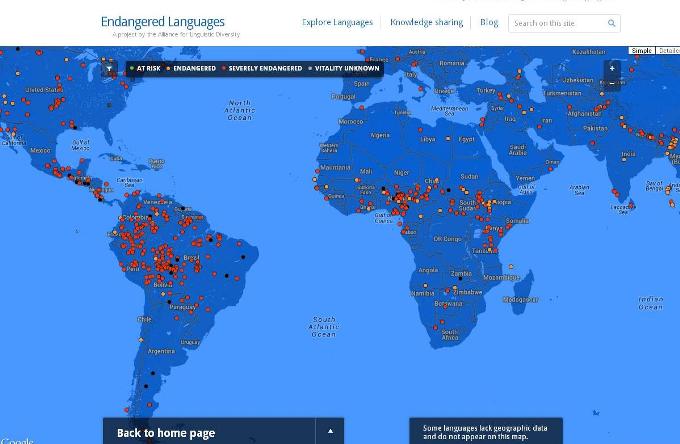This screenshot has width=680, height=444.
Task: Click the Argentina map label
Action: click(x=161, y=351)
